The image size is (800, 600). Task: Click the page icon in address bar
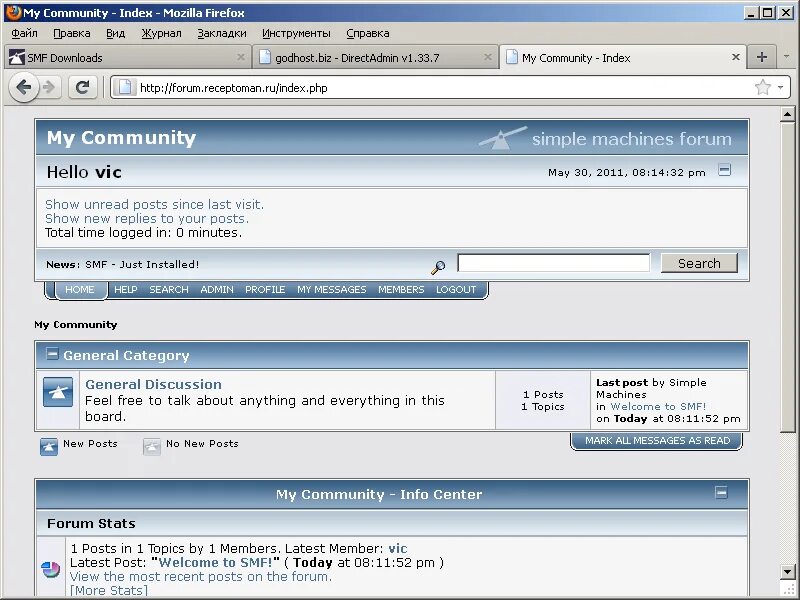coord(125,88)
